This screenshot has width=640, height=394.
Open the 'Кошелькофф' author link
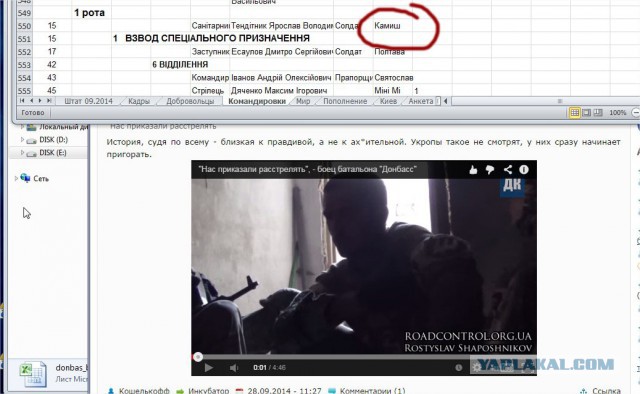coord(144,391)
